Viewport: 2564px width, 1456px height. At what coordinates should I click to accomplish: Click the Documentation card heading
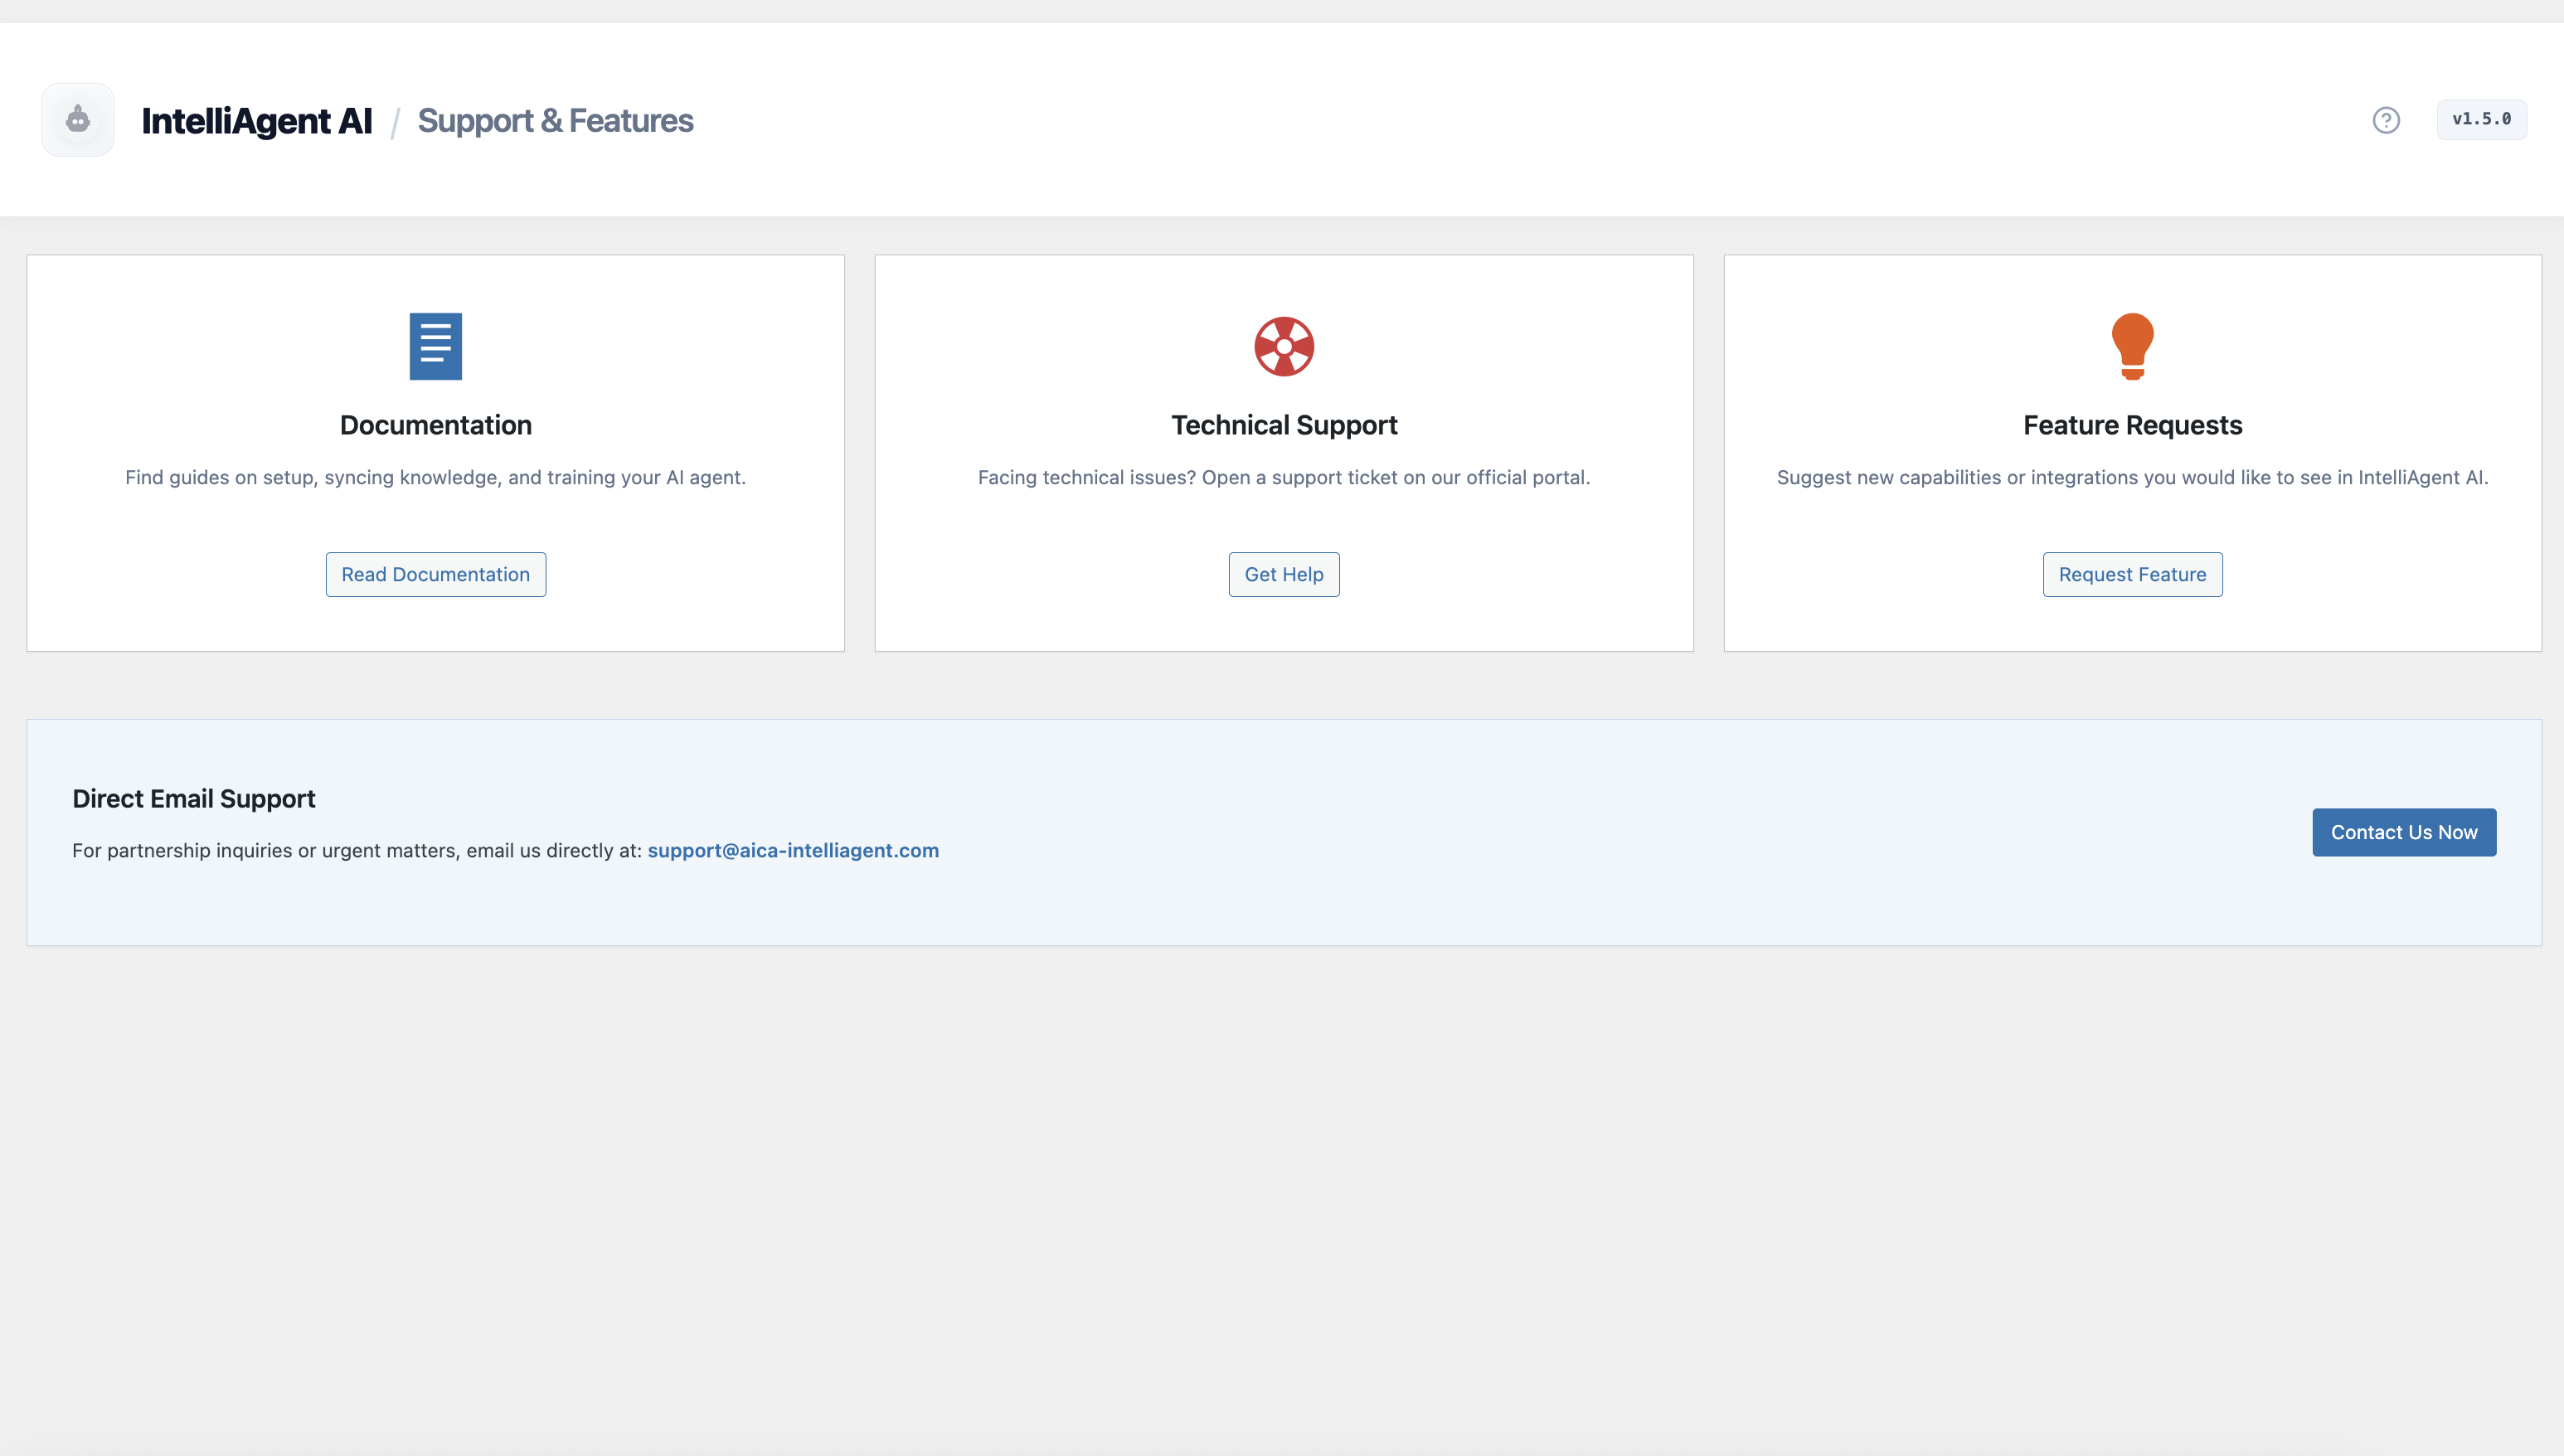pos(436,425)
